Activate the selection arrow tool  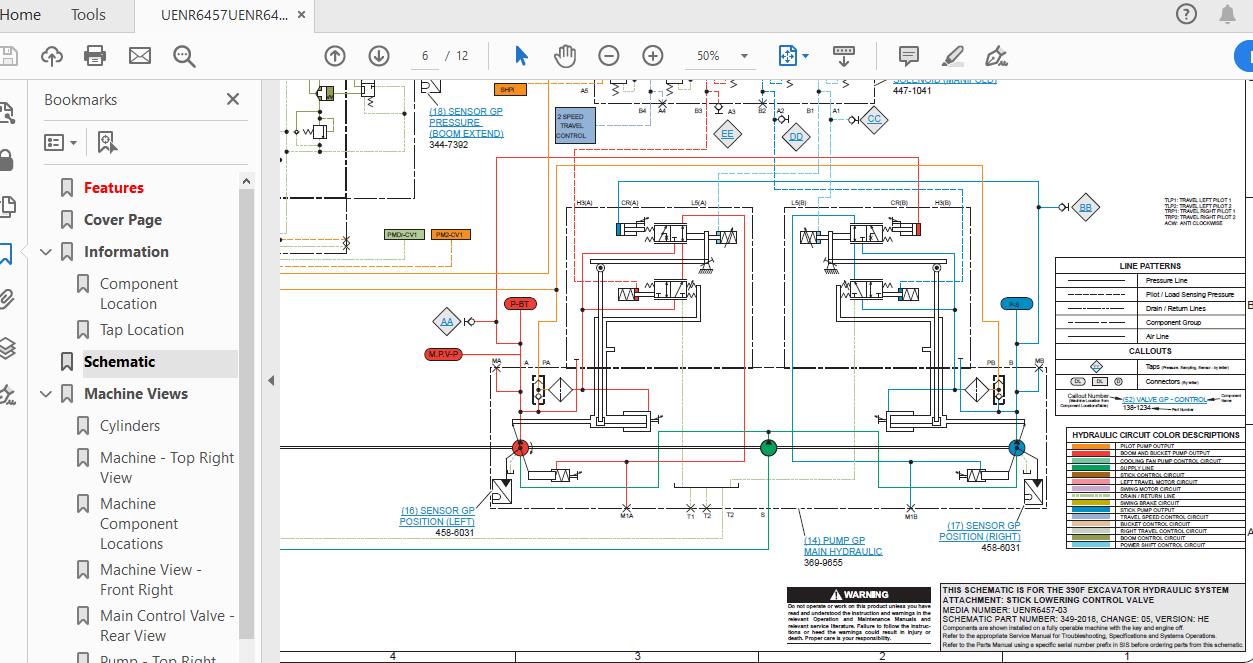pyautogui.click(x=521, y=56)
